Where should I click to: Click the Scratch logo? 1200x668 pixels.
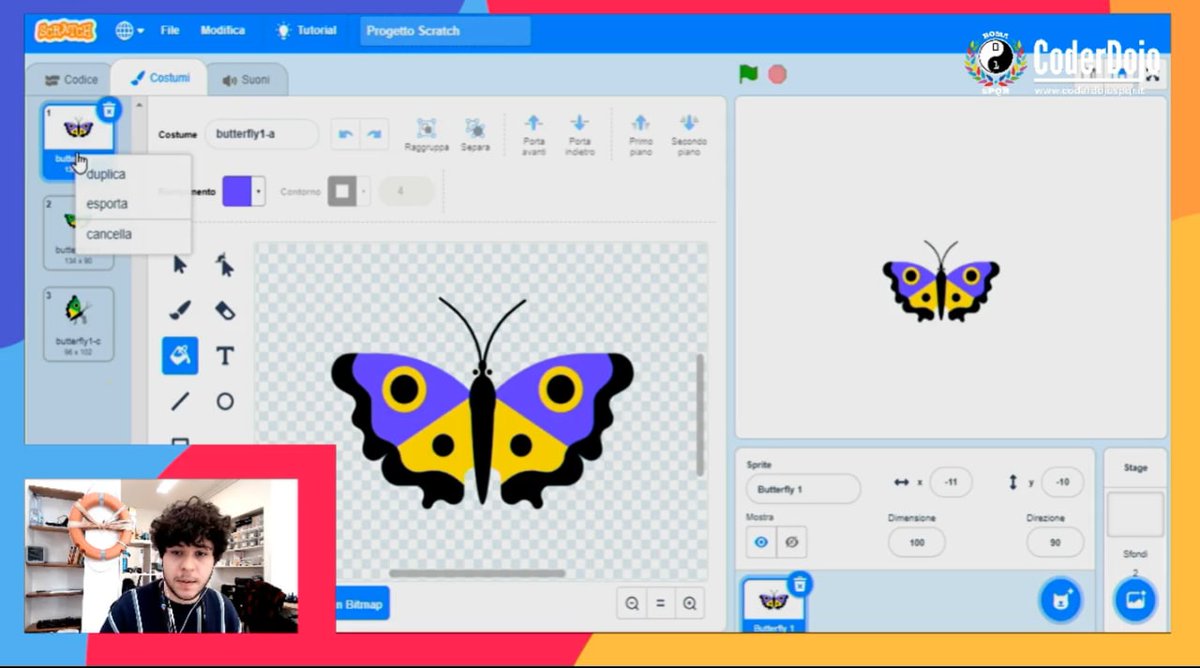66,31
